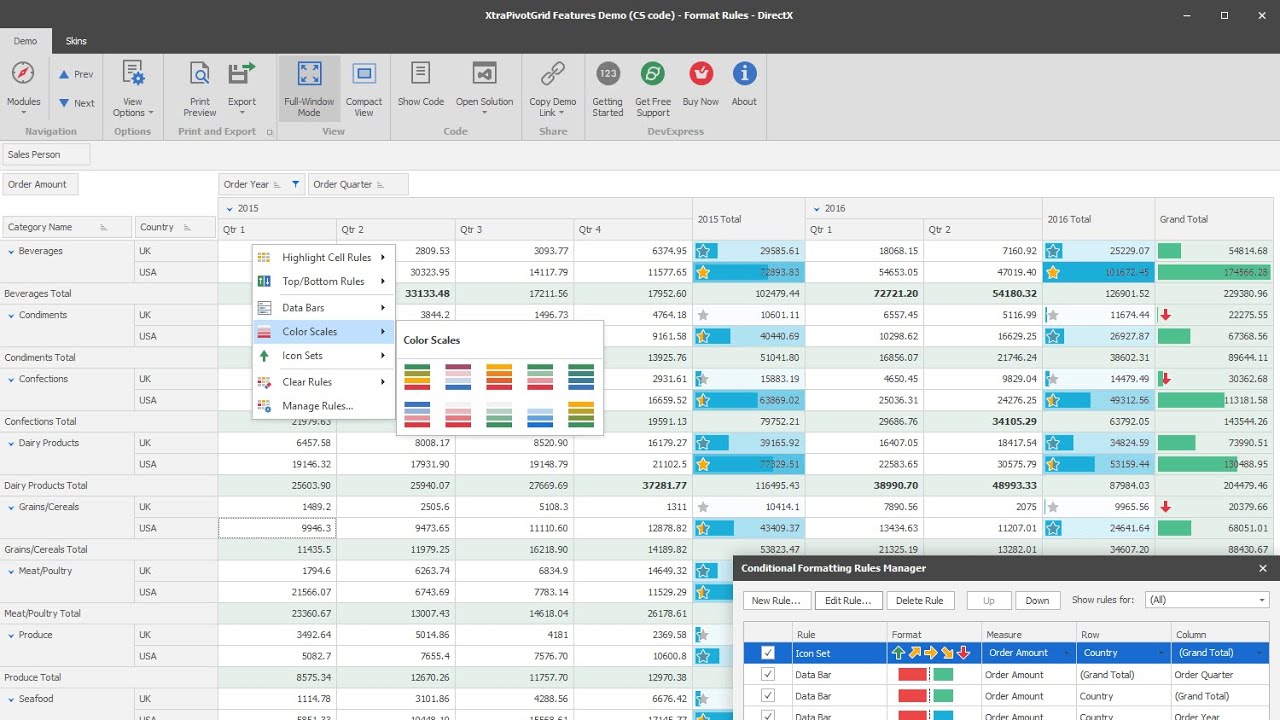This screenshot has height=720, width=1280.
Task: Collapse the Grains/Cereals category
Action: tap(11, 507)
